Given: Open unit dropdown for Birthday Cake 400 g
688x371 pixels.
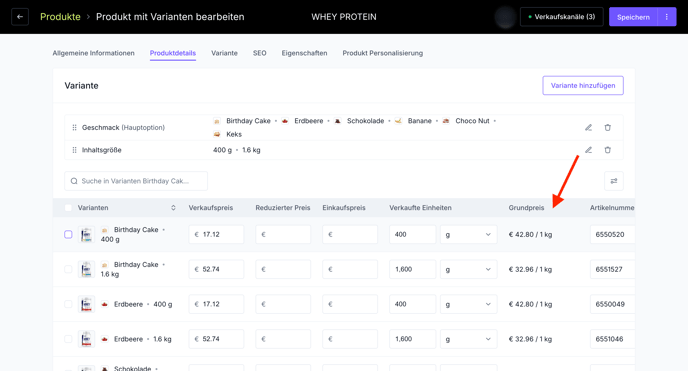Looking at the screenshot, I should pyautogui.click(x=469, y=235).
